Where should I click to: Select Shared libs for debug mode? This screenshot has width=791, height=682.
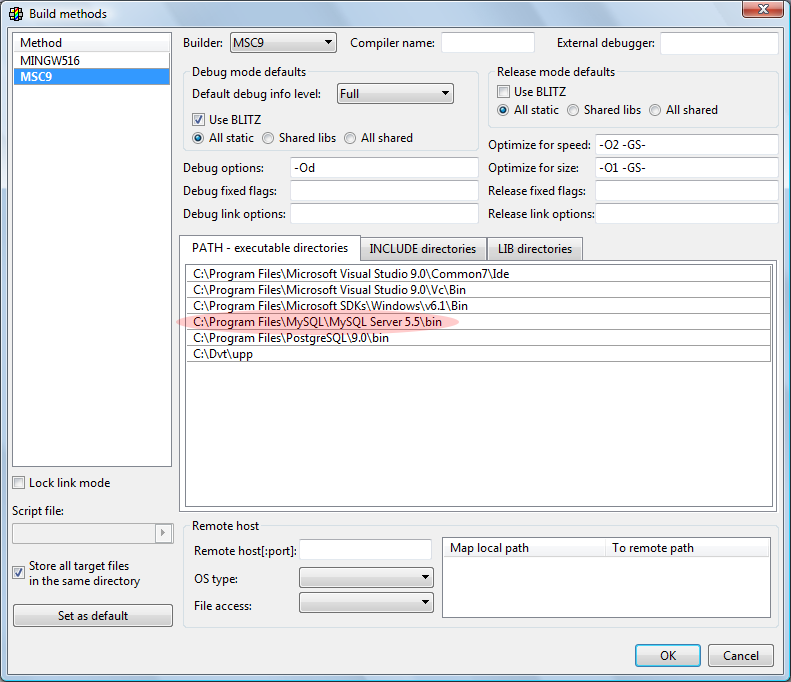pos(269,138)
